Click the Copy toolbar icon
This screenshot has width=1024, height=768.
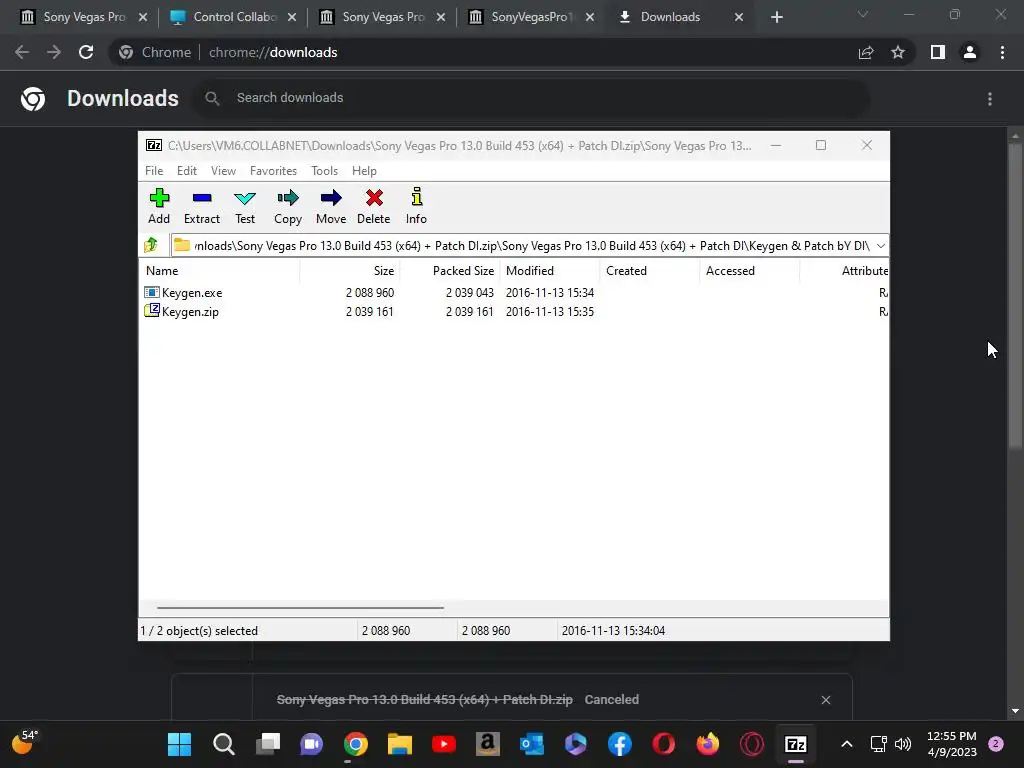pyautogui.click(x=288, y=206)
